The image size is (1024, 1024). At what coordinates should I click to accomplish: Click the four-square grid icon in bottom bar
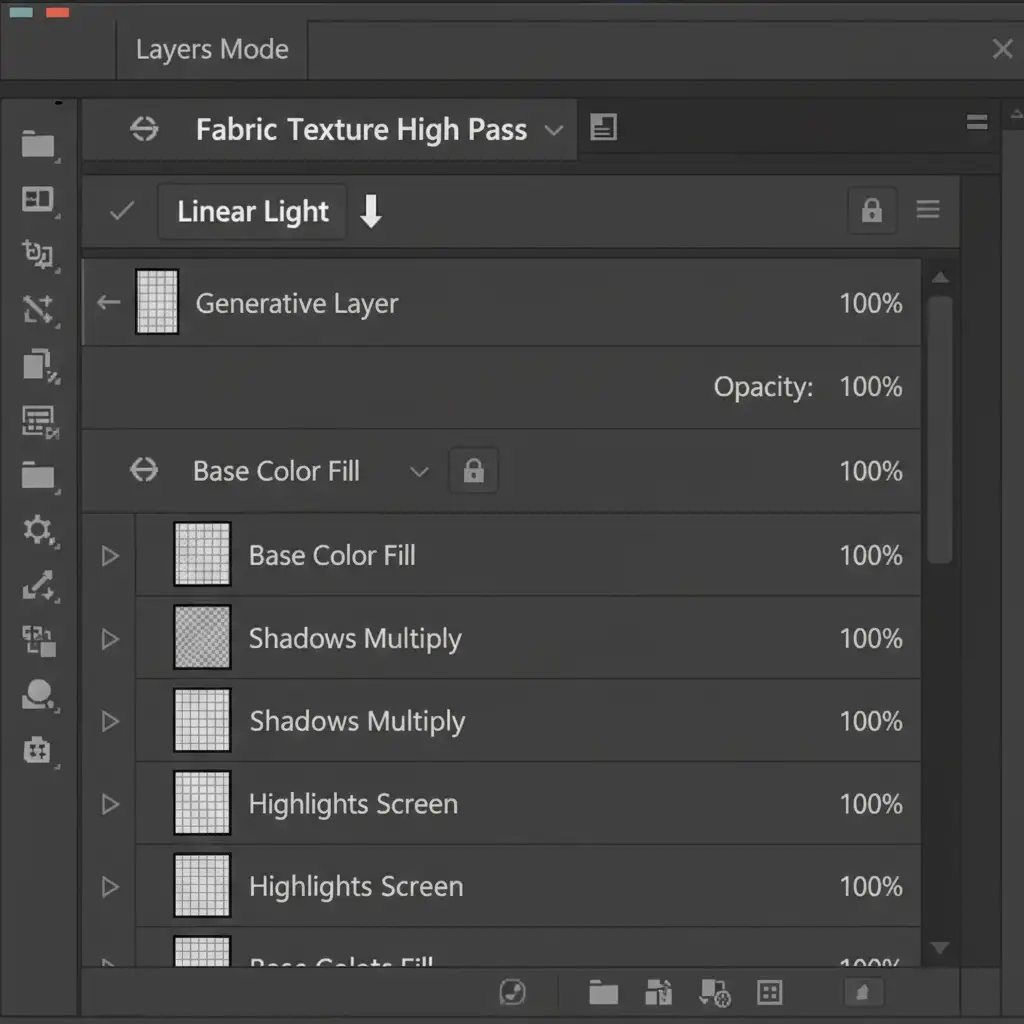769,992
